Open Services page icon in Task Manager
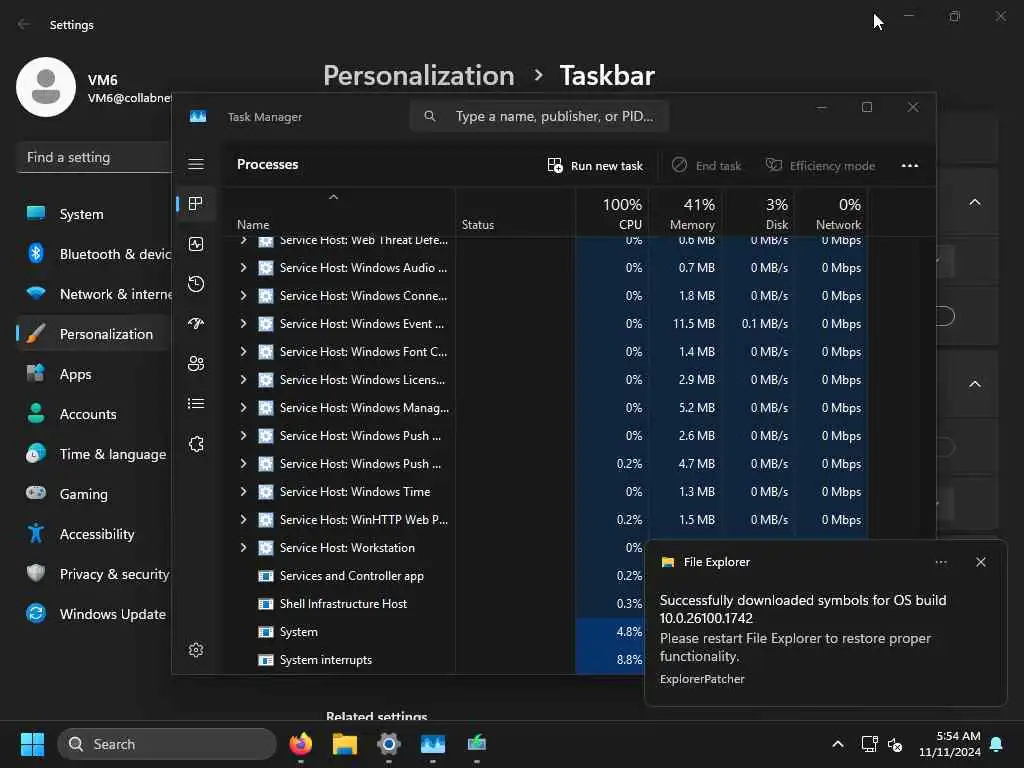 point(196,444)
